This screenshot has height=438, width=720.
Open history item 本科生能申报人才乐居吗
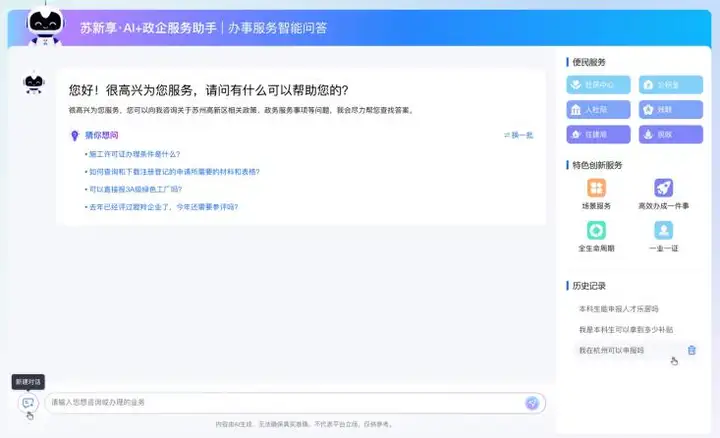(618, 309)
